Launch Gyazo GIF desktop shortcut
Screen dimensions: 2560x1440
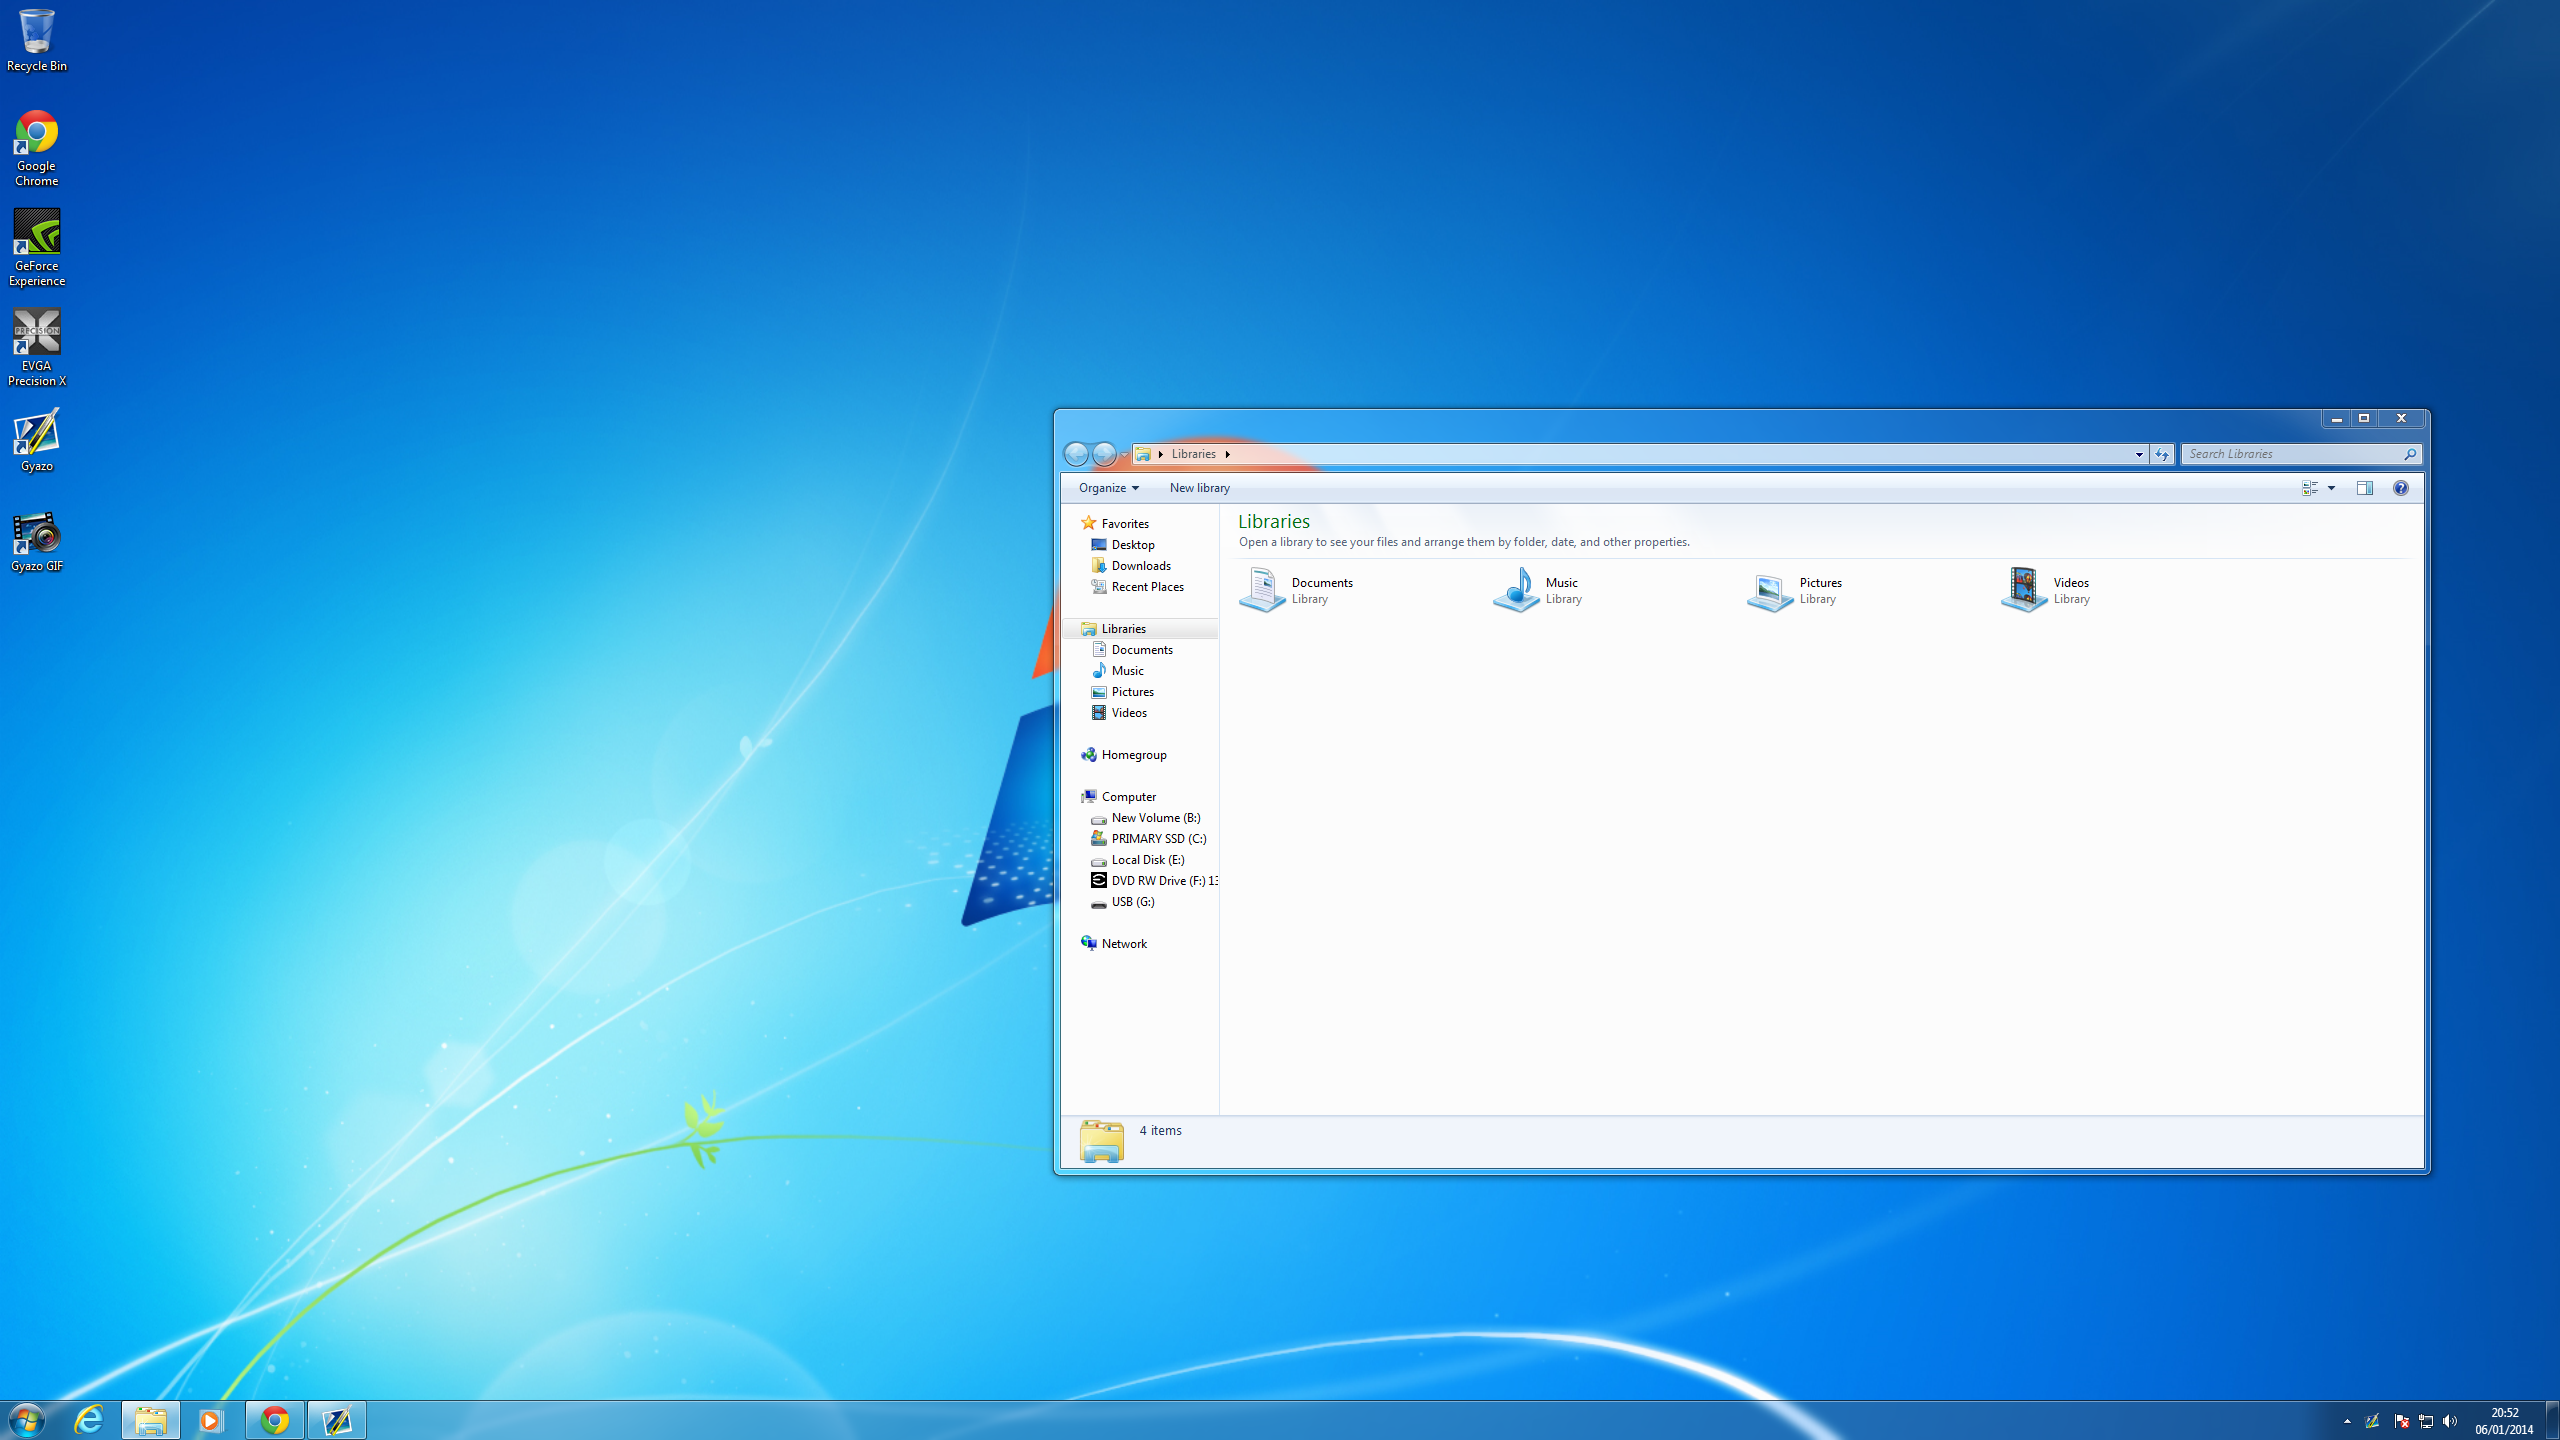(x=37, y=541)
